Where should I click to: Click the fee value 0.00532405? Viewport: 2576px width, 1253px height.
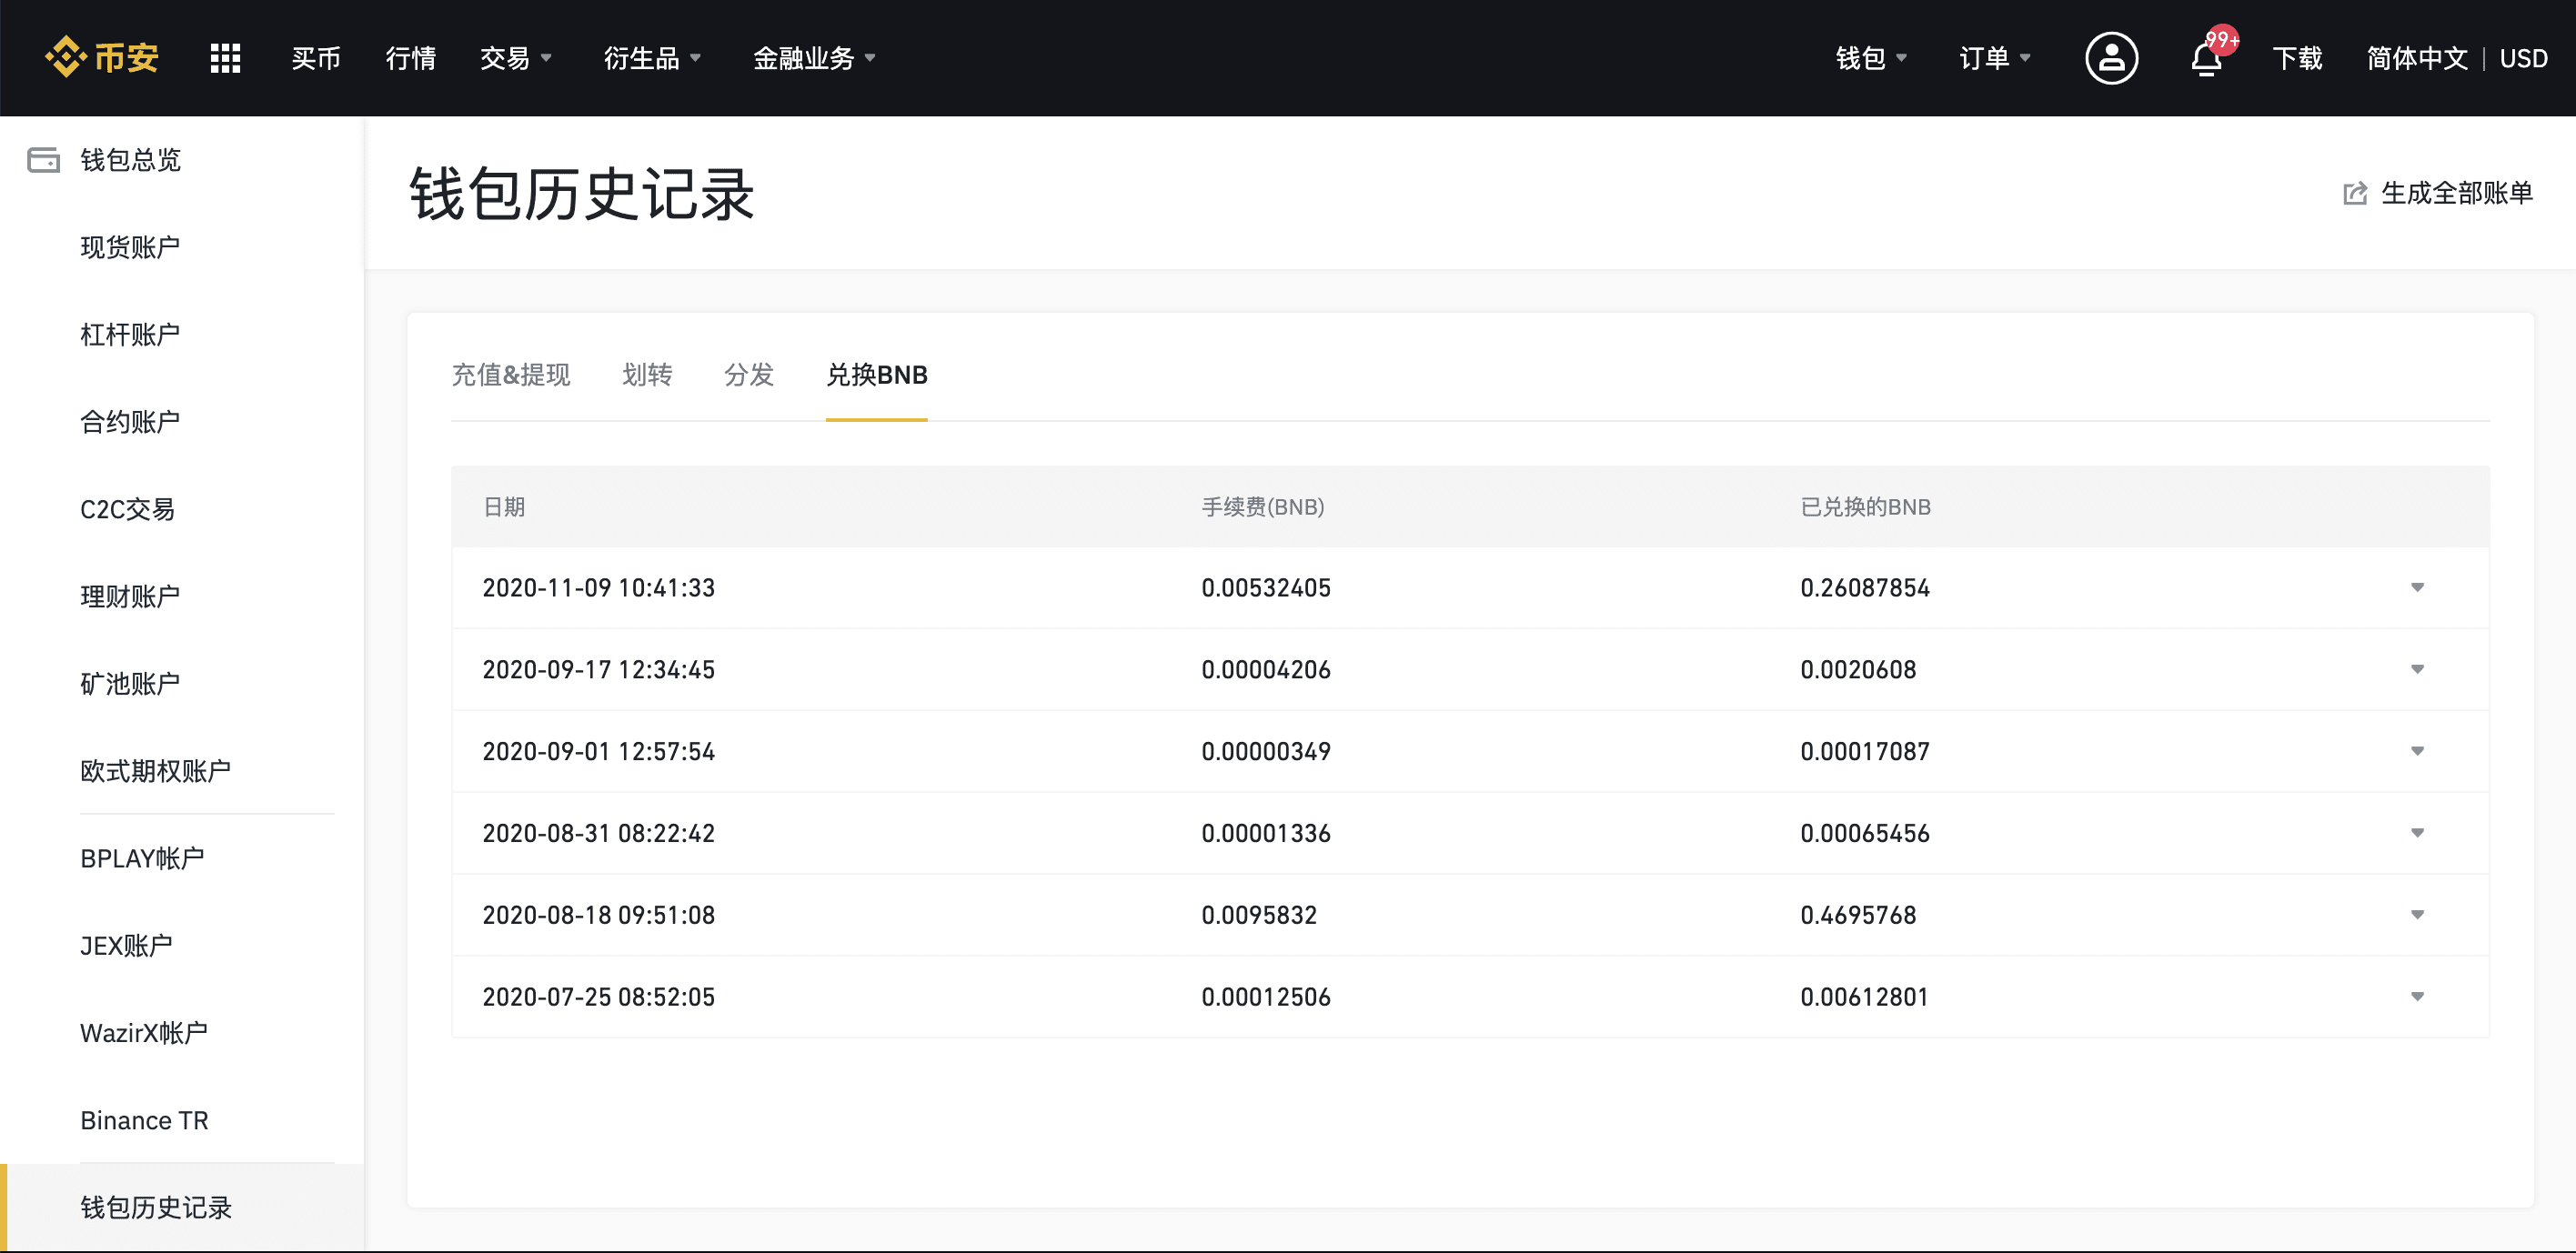[1266, 588]
